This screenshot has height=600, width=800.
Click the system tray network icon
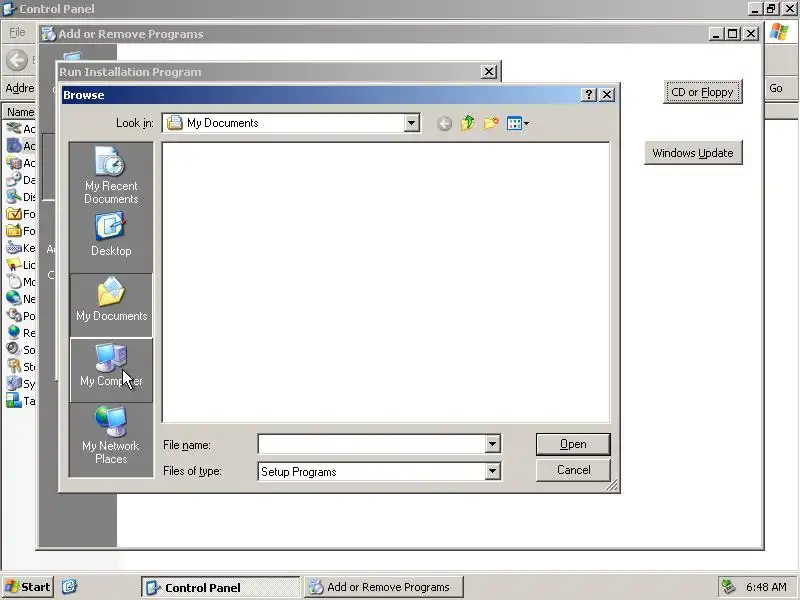728,587
